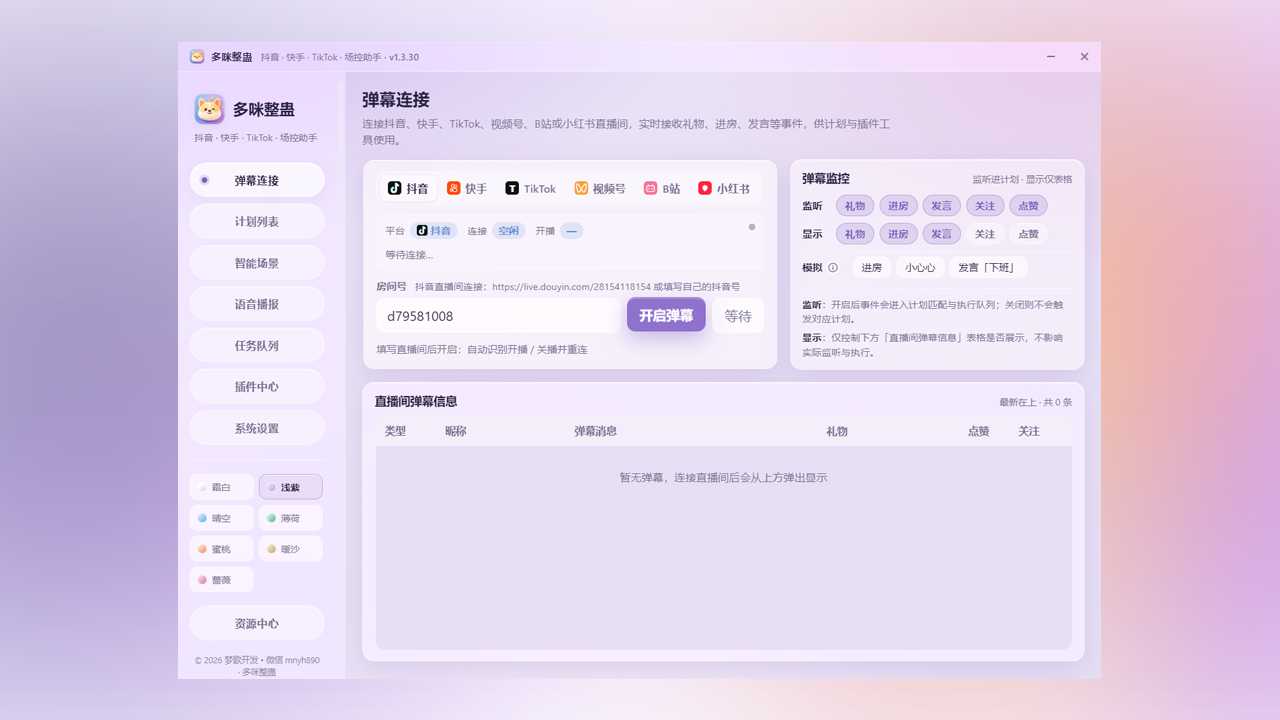This screenshot has height=720, width=1280.
Task: Click the 开启弹幕 button
Action: coord(666,315)
